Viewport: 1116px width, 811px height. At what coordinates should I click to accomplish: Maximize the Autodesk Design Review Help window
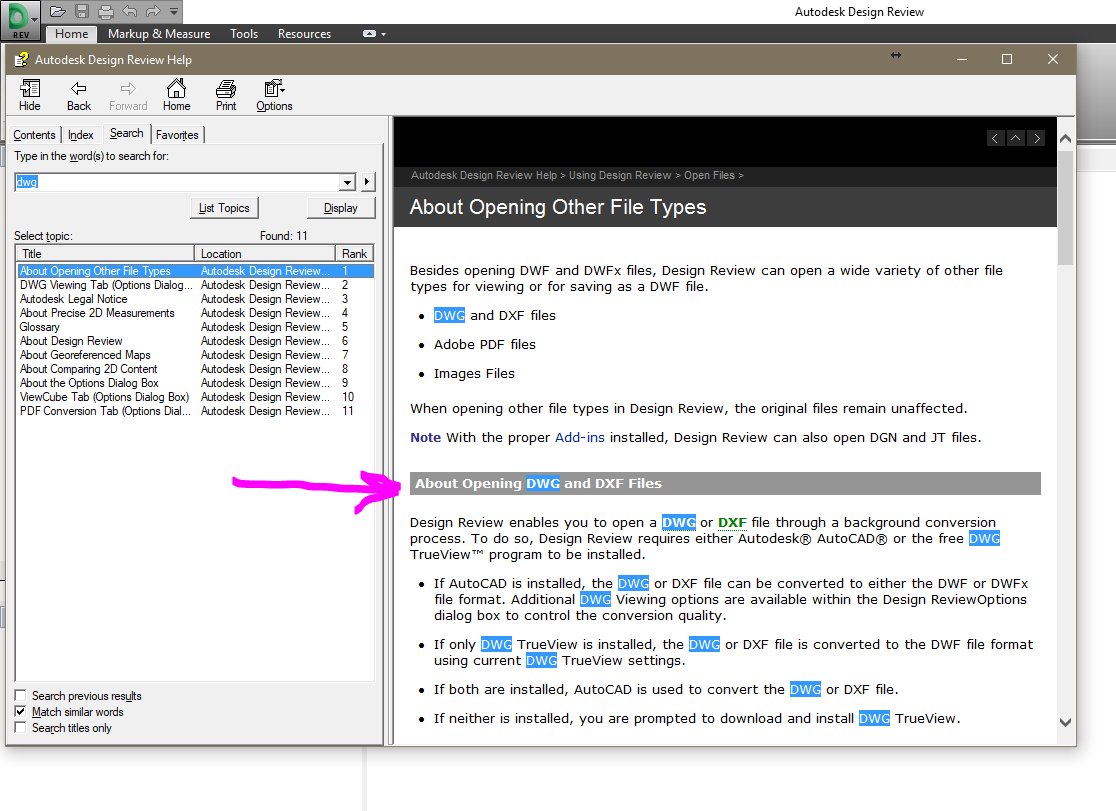[x=1006, y=59]
